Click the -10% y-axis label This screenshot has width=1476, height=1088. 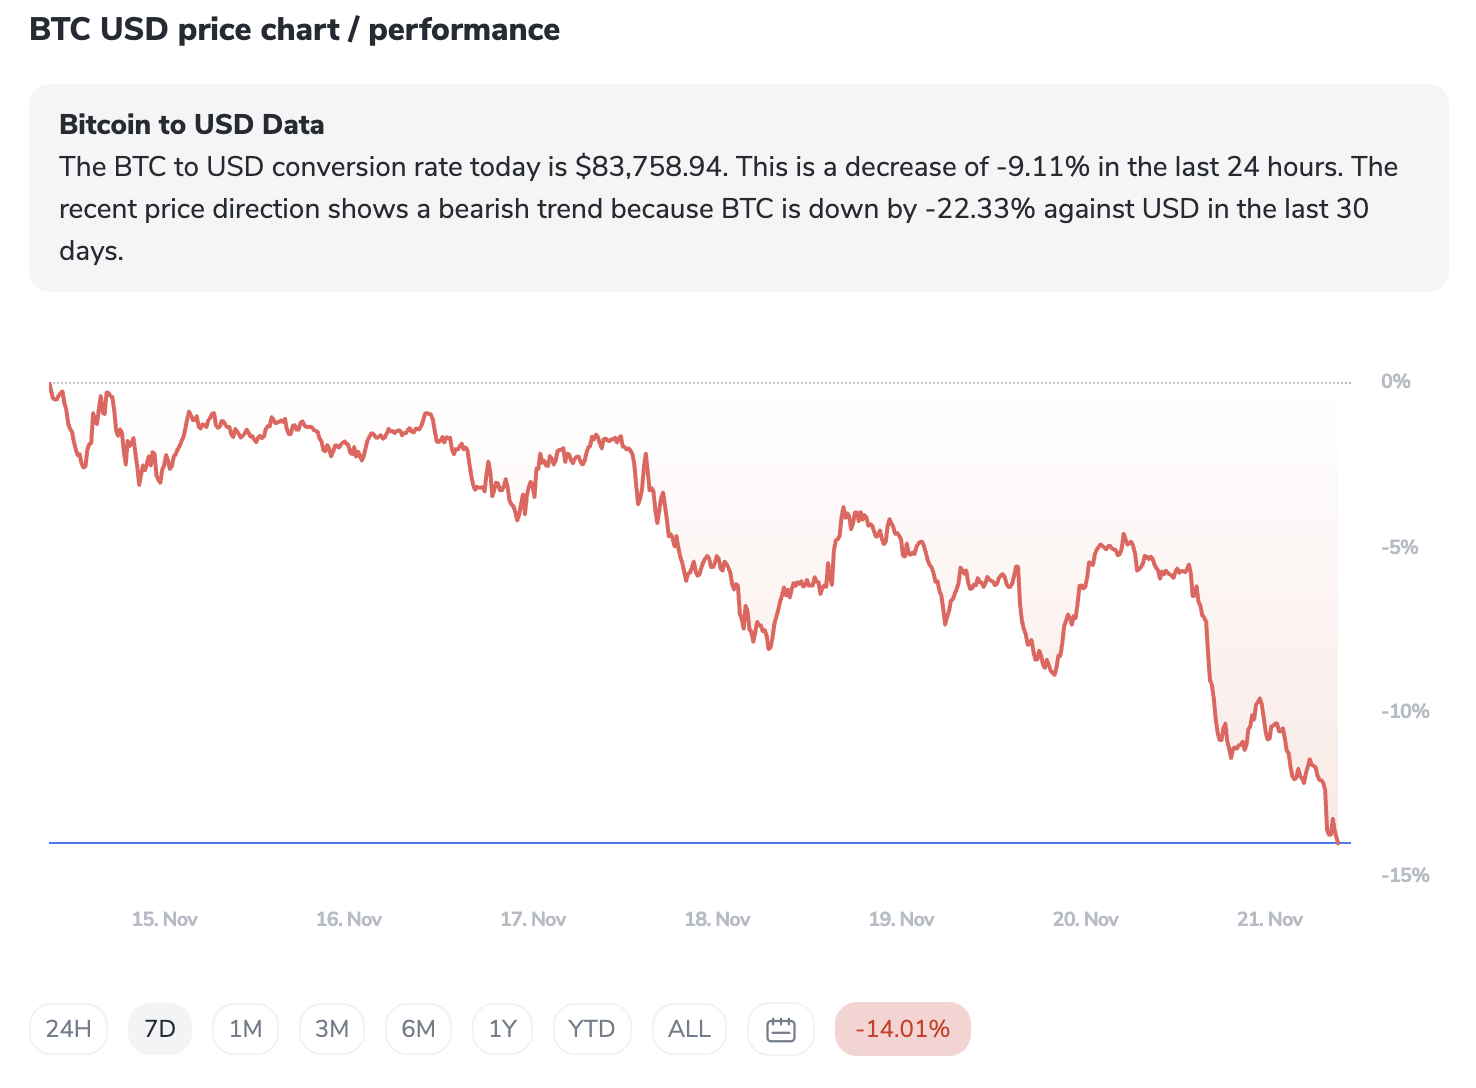[x=1404, y=711]
